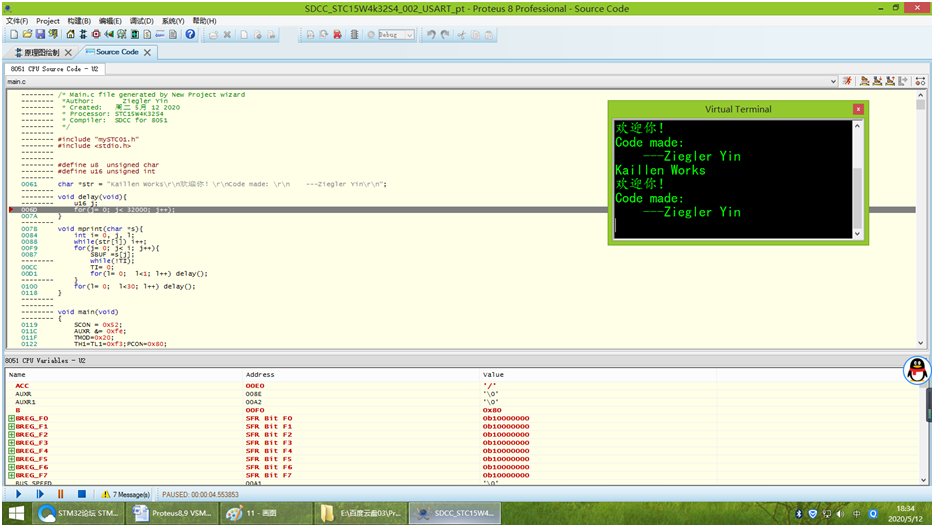Viewport: 934px width, 527px height.
Task: Click the Help question mark icon
Action: (190, 34)
